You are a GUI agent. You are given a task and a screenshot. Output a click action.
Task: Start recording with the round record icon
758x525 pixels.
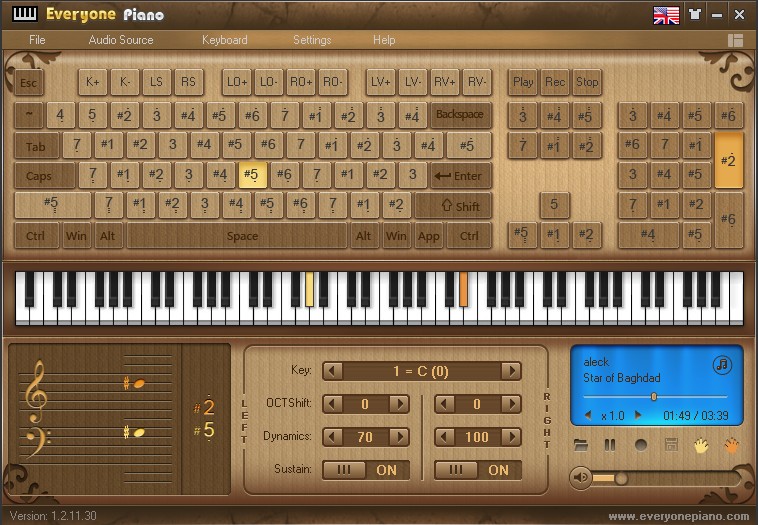[x=641, y=445]
